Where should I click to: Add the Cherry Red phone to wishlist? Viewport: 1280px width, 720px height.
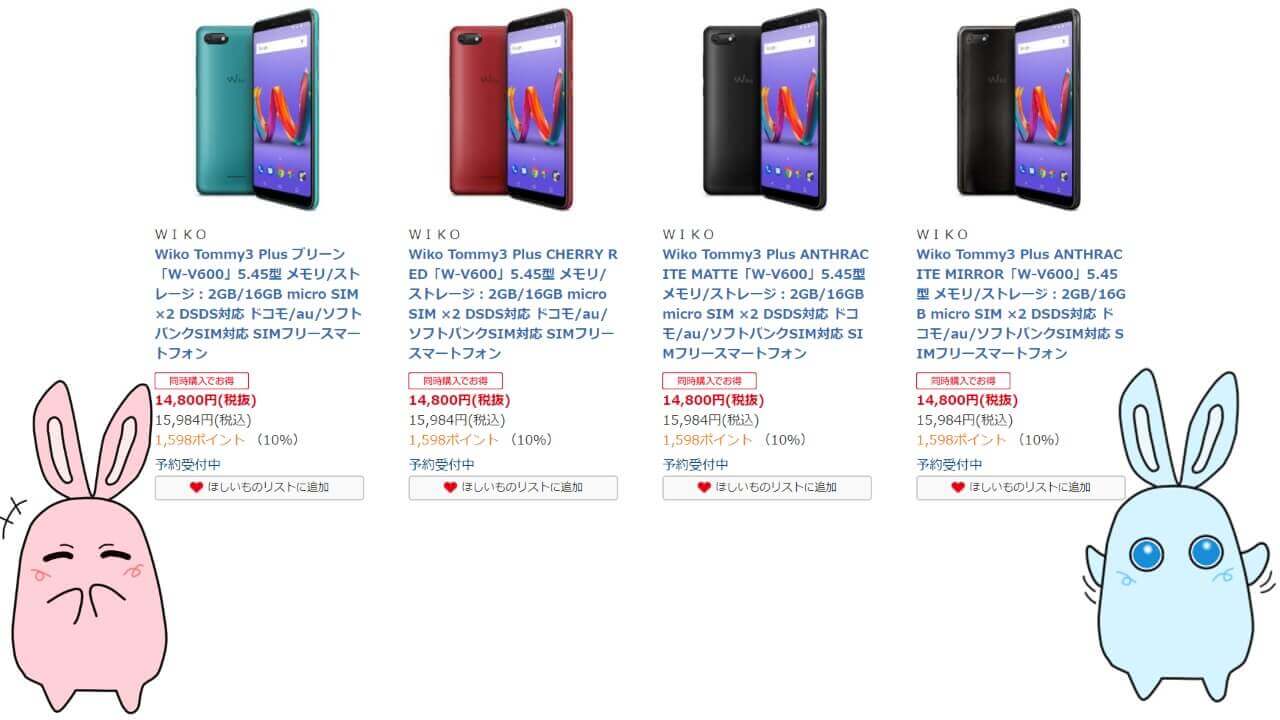pos(513,487)
